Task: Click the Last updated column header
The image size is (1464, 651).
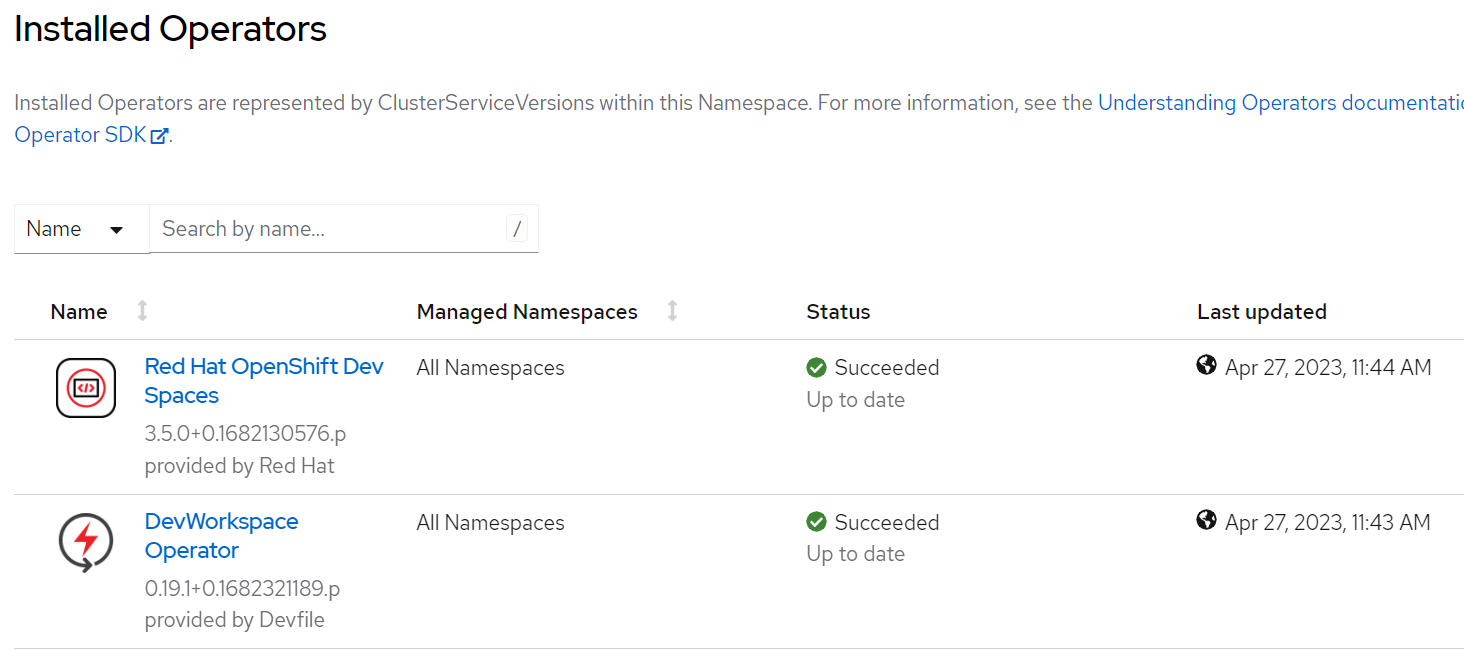Action: pyautogui.click(x=1261, y=312)
